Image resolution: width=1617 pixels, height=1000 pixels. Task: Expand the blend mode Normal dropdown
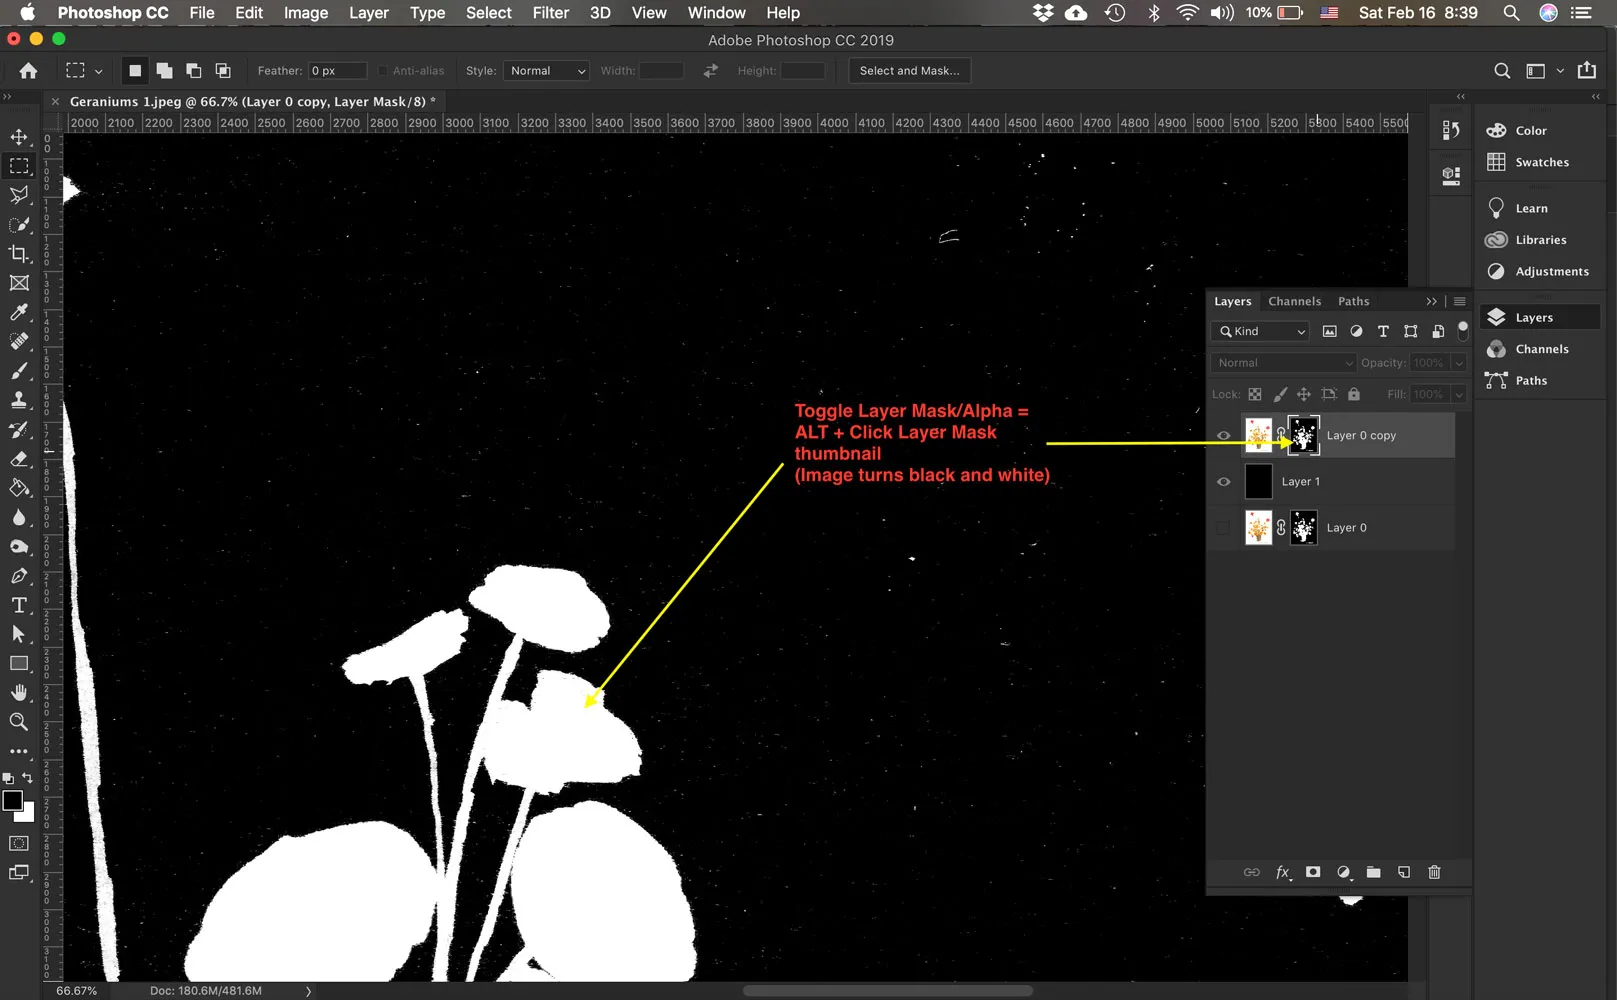click(1284, 363)
